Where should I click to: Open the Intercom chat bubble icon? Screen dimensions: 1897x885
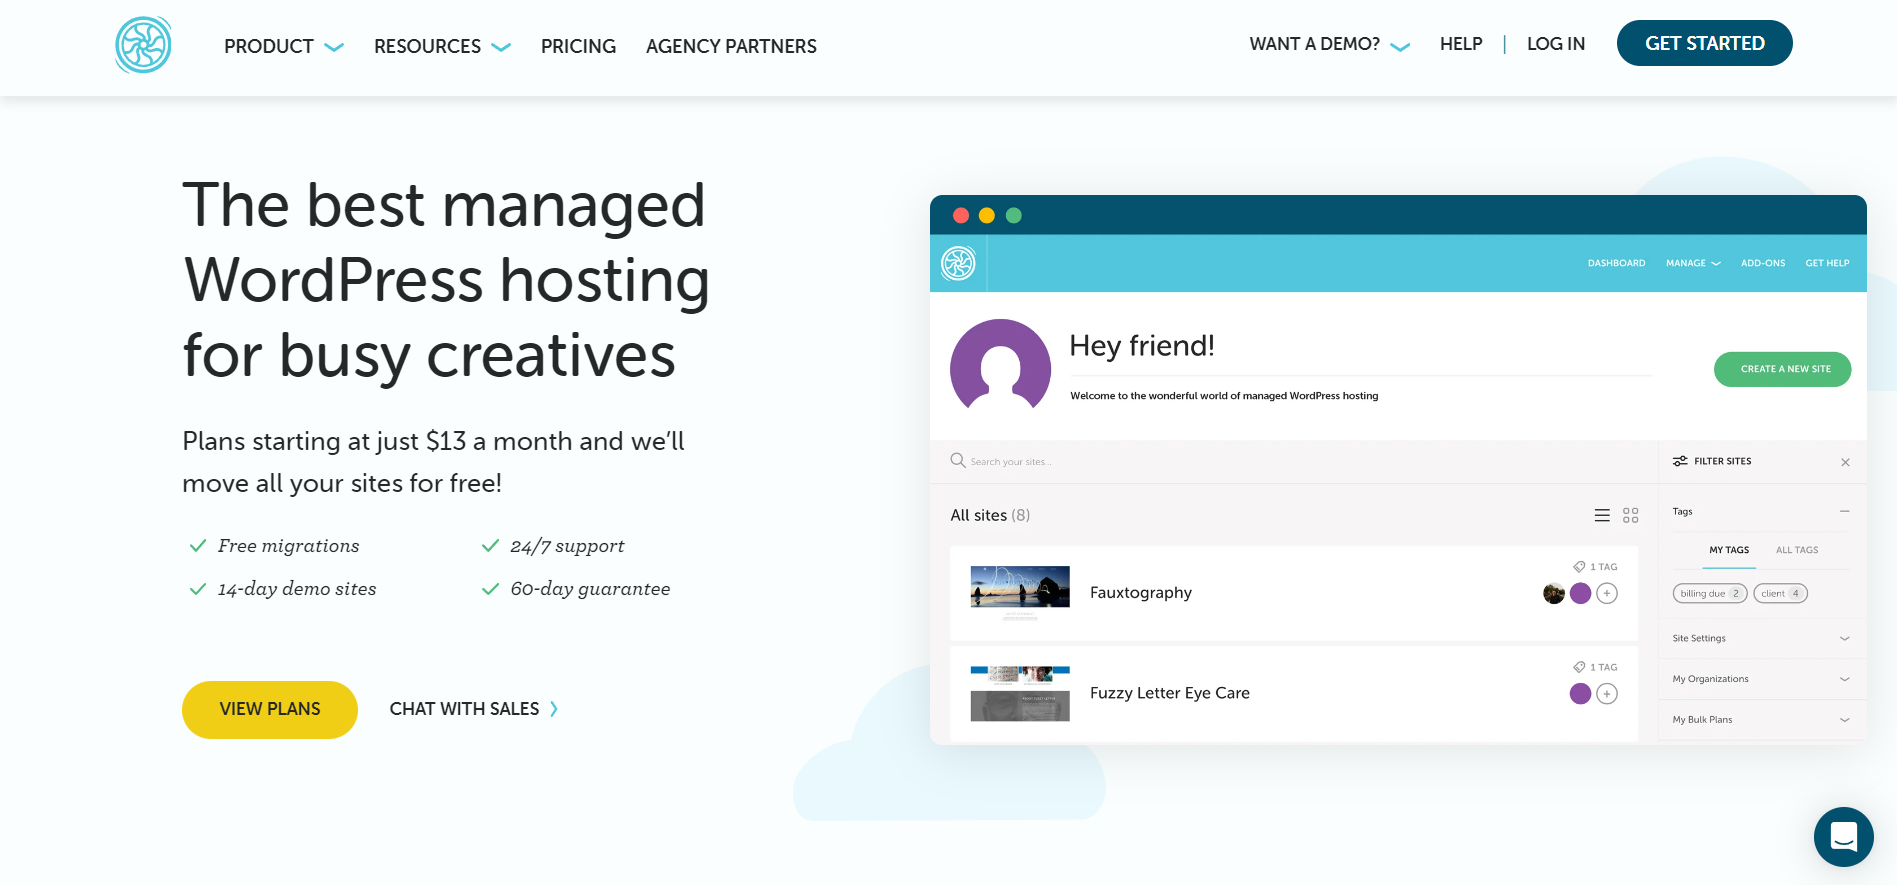click(1843, 836)
